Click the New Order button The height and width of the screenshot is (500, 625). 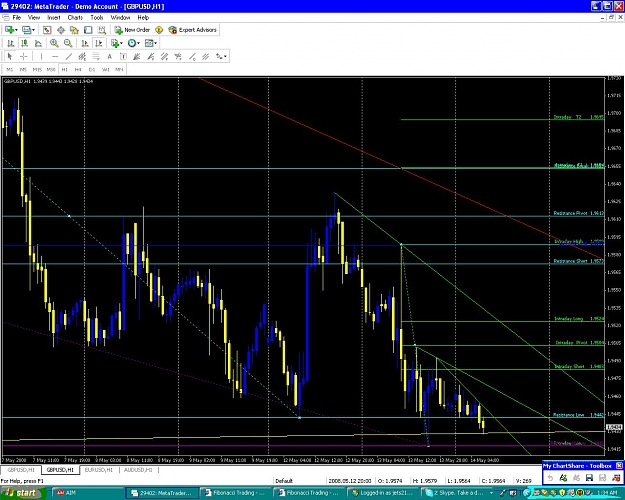tap(132, 30)
